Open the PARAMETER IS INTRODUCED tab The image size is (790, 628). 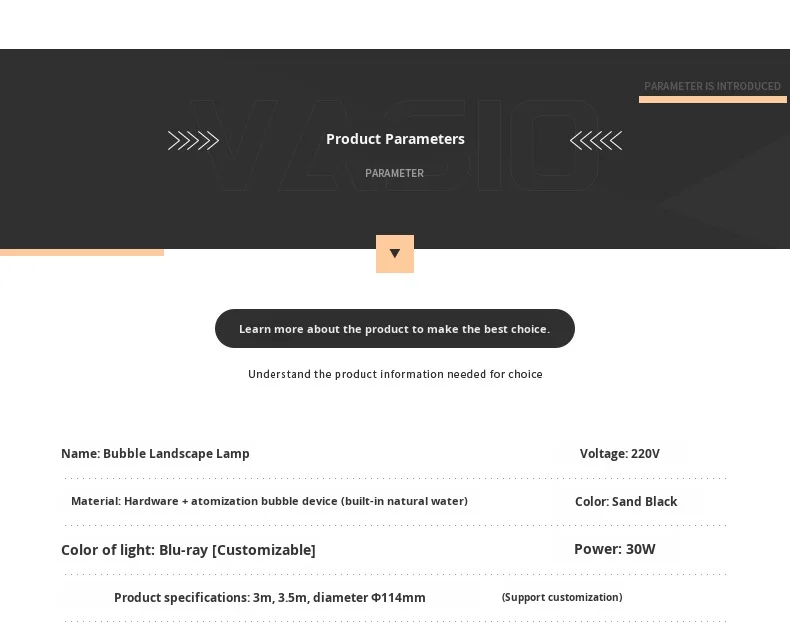(x=712, y=86)
